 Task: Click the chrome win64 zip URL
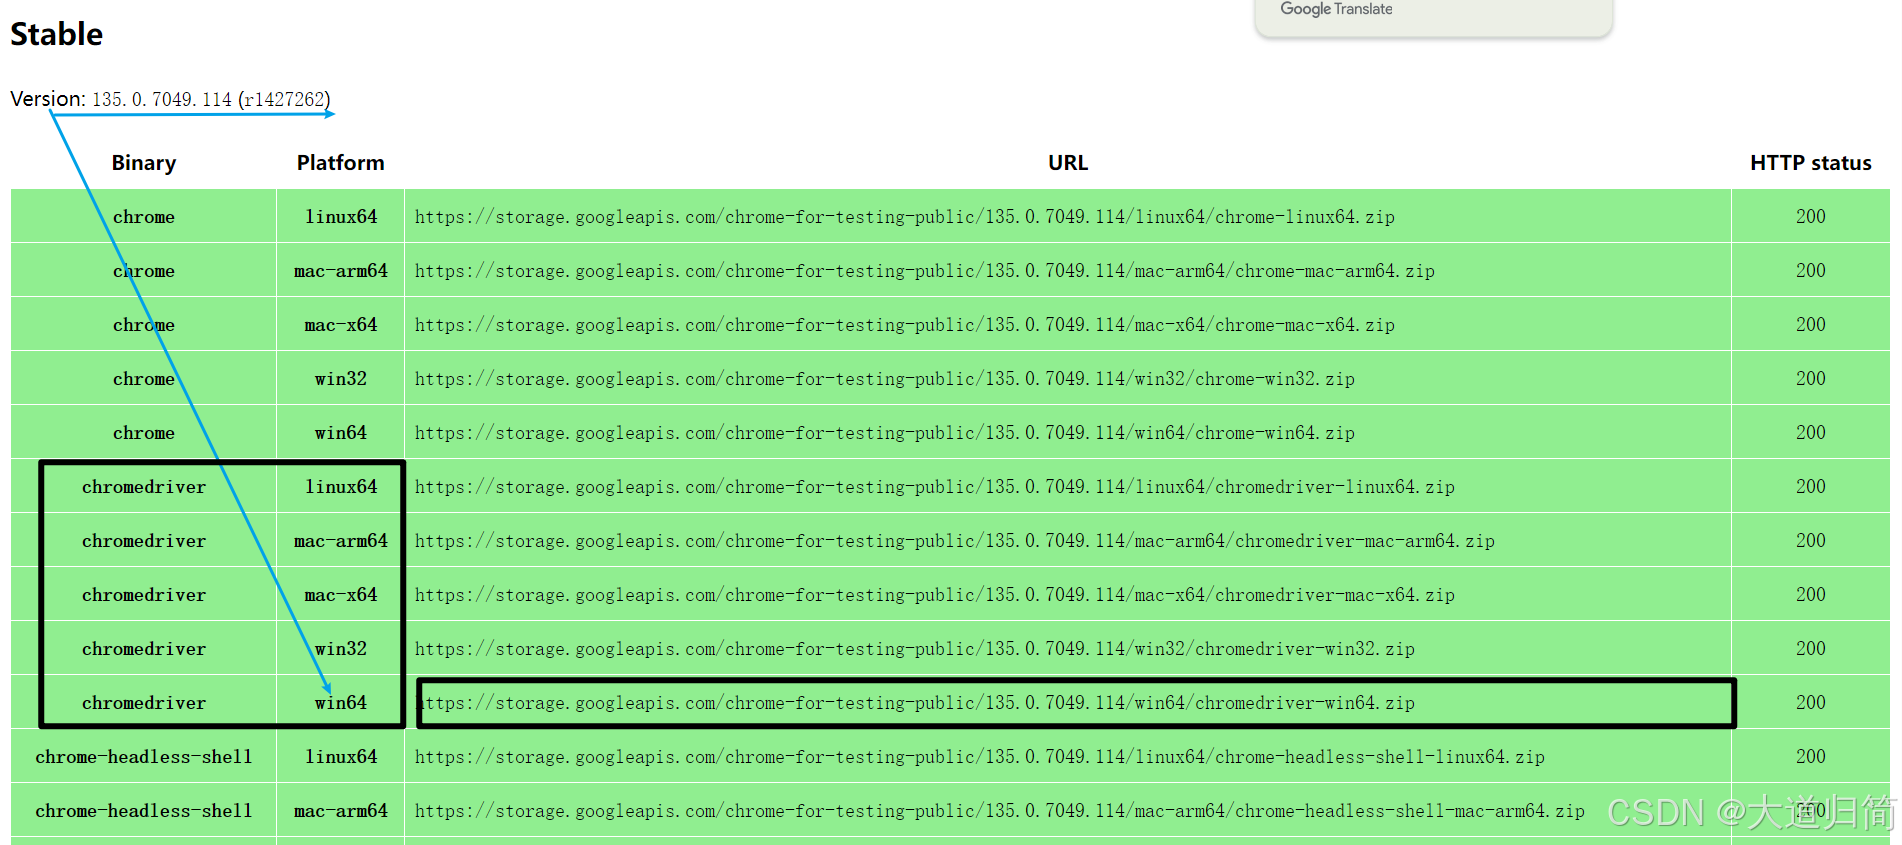click(884, 433)
